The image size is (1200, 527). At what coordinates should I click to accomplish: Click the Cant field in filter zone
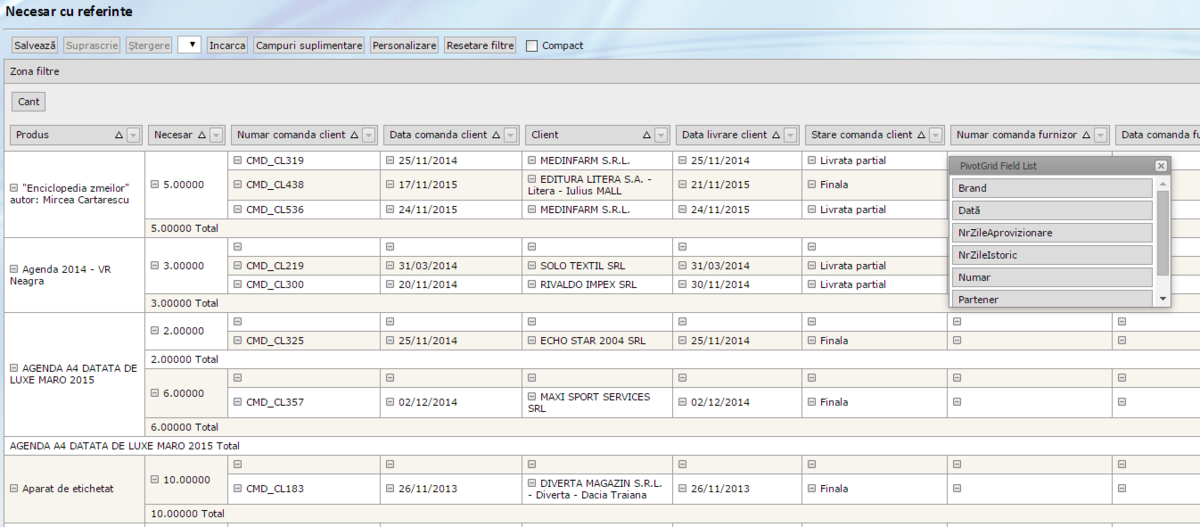pos(29,102)
